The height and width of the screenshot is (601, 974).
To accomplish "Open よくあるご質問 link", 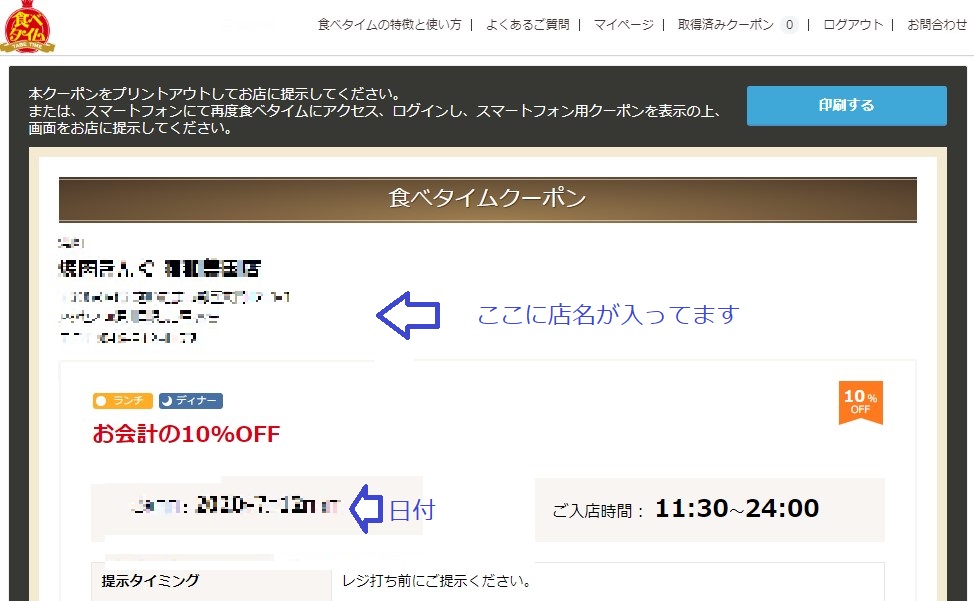I will [527, 25].
